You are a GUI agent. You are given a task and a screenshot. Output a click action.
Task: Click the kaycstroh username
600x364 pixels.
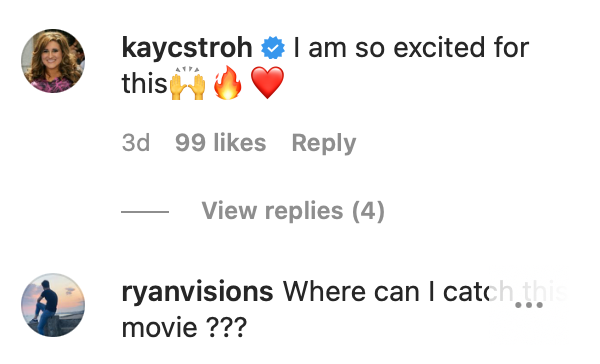click(x=187, y=48)
